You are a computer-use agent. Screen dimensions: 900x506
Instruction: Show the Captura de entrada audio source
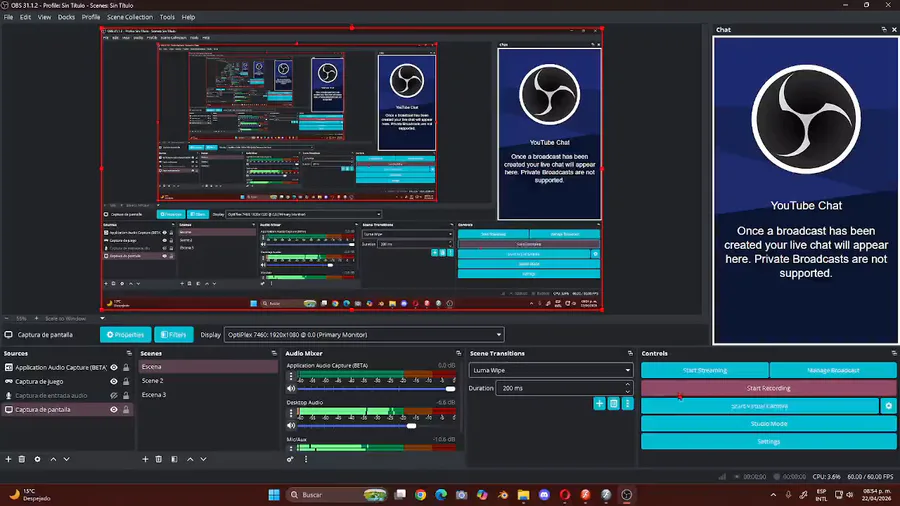(x=114, y=395)
